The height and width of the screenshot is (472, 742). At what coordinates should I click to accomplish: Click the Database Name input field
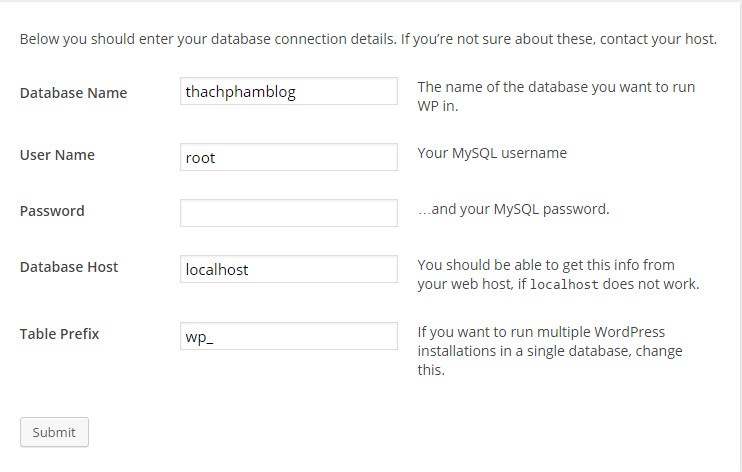point(288,92)
